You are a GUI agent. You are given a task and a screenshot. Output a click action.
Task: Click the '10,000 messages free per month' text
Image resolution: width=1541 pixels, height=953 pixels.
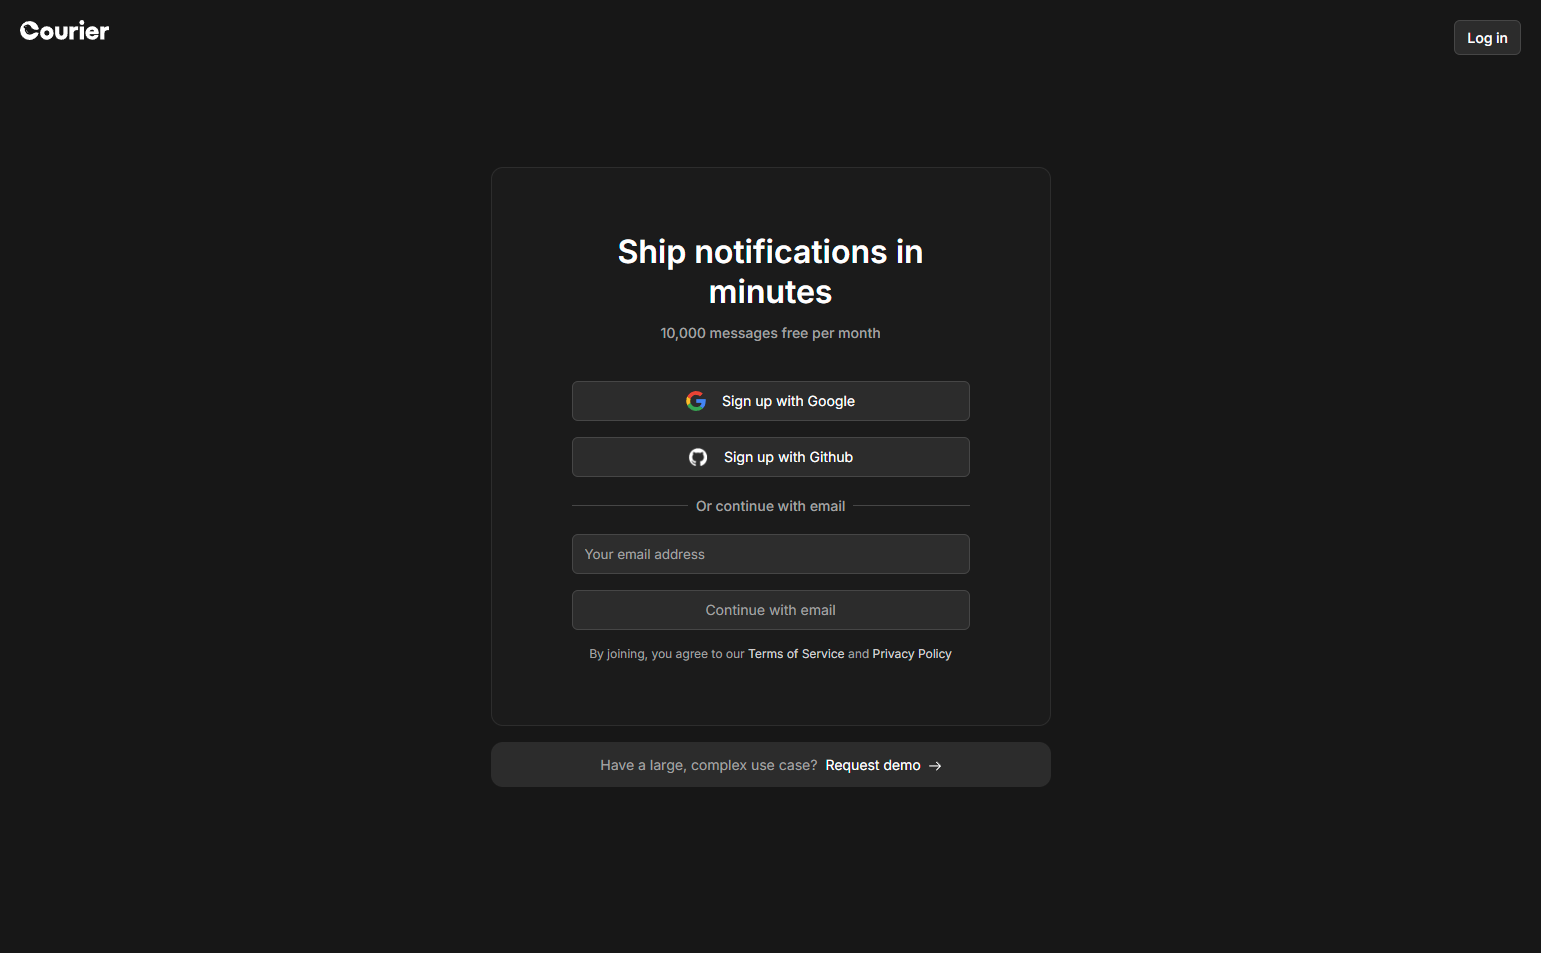[770, 333]
